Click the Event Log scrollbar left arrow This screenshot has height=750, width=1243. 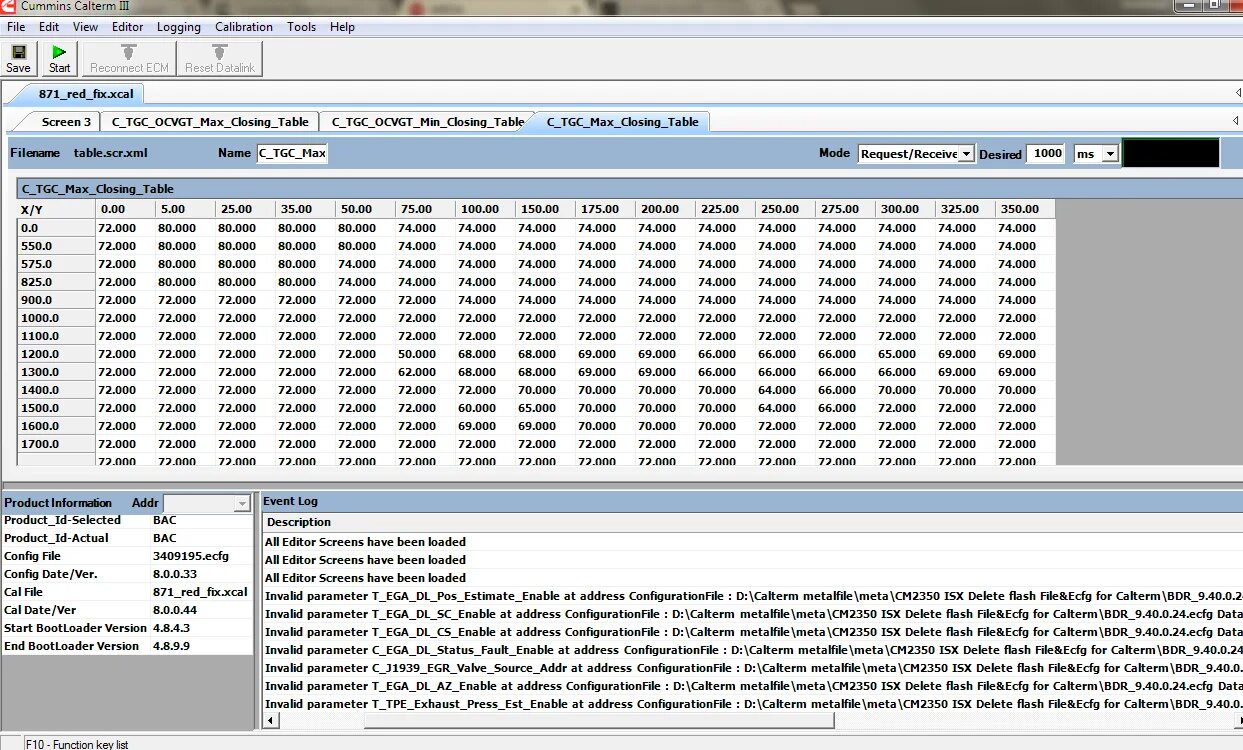271,721
